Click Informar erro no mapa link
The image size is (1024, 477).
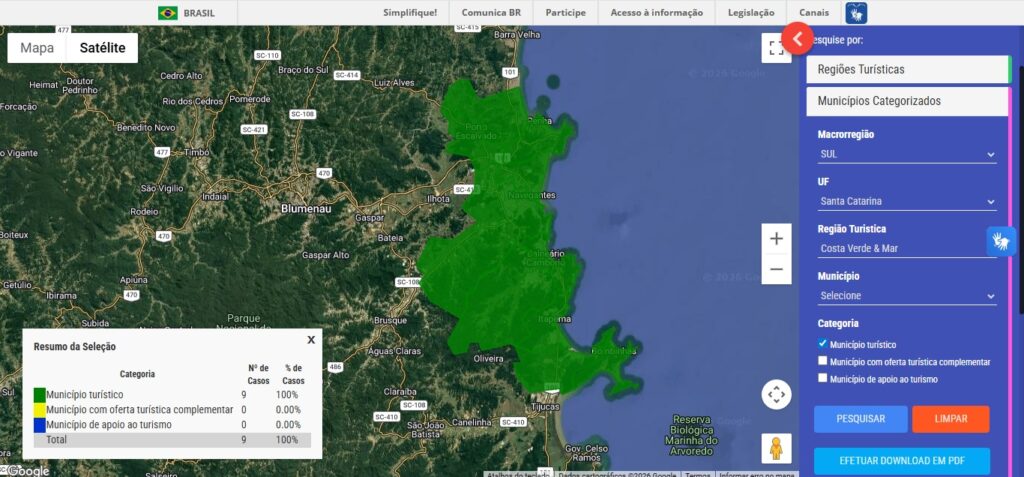[x=757, y=474]
